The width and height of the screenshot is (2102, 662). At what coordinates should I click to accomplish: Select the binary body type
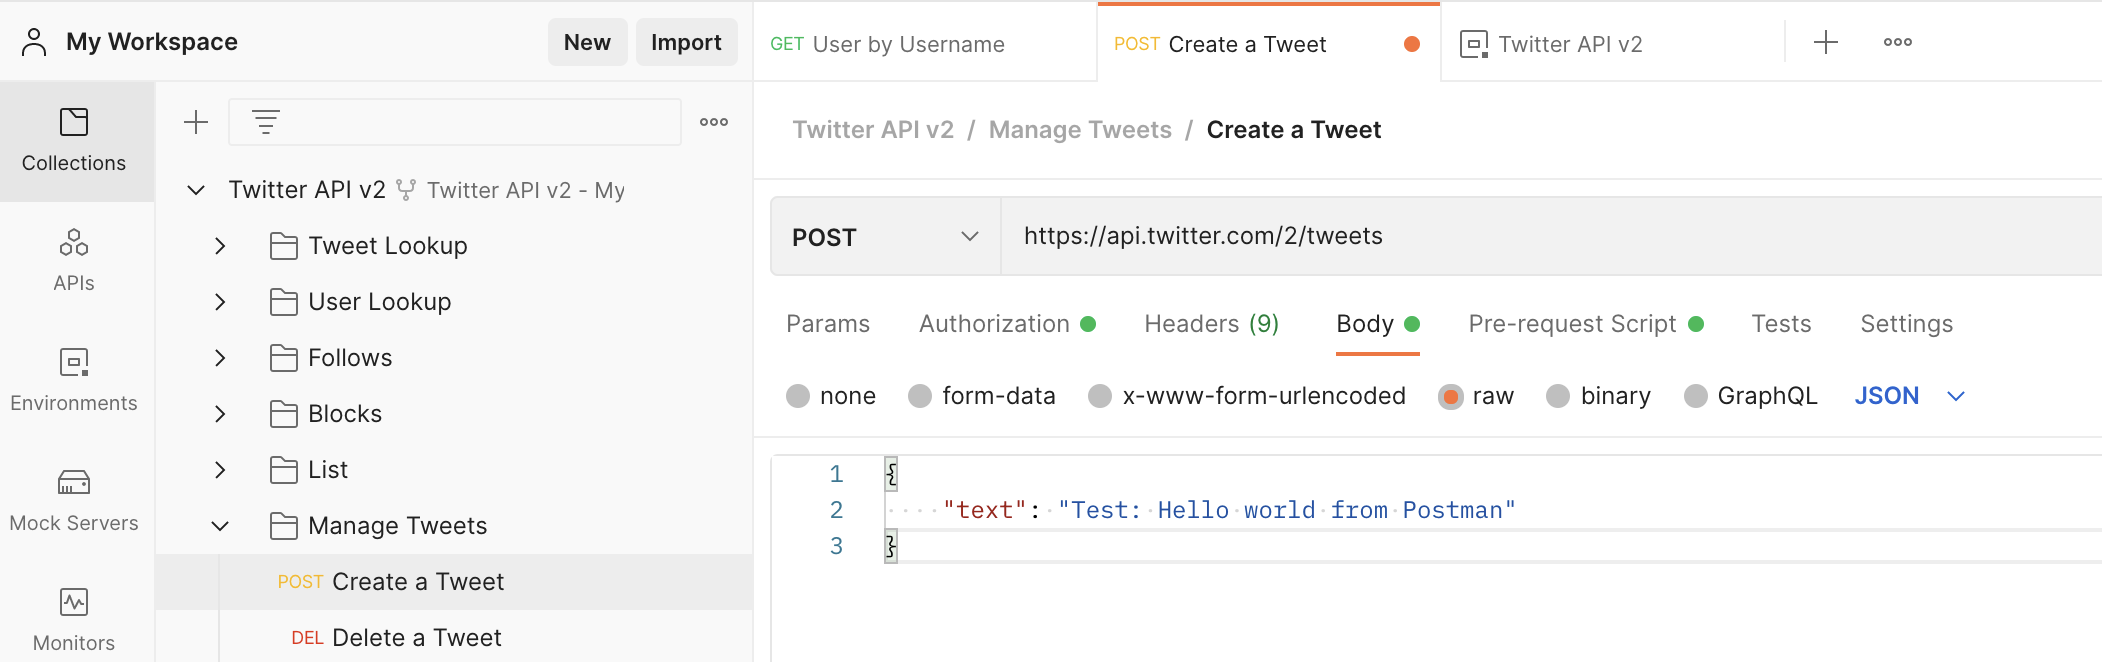(x=1558, y=396)
